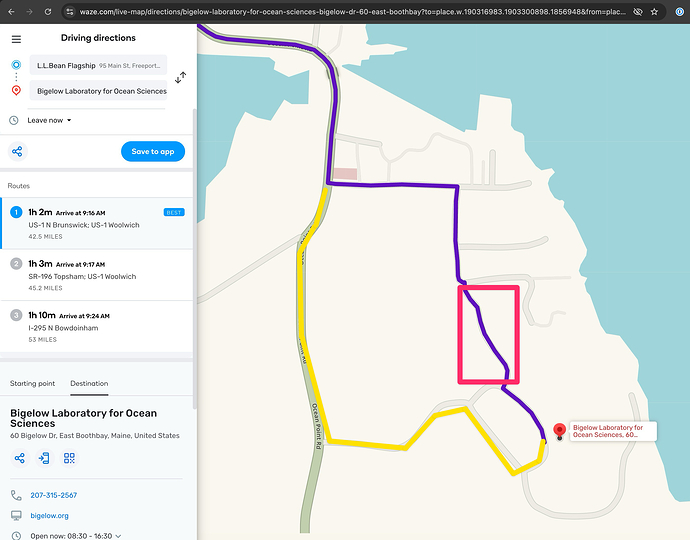Edit the Bigelow Laboratory destination field
The height and width of the screenshot is (540, 690).
(x=99, y=91)
